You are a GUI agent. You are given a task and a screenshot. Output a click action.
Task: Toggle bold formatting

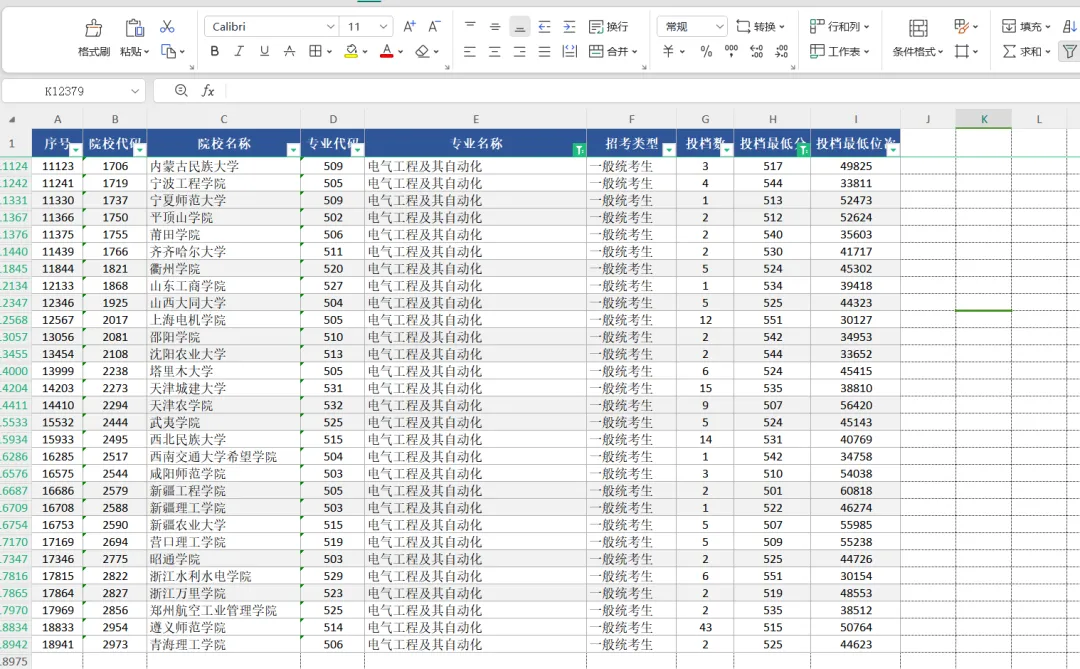pos(215,51)
